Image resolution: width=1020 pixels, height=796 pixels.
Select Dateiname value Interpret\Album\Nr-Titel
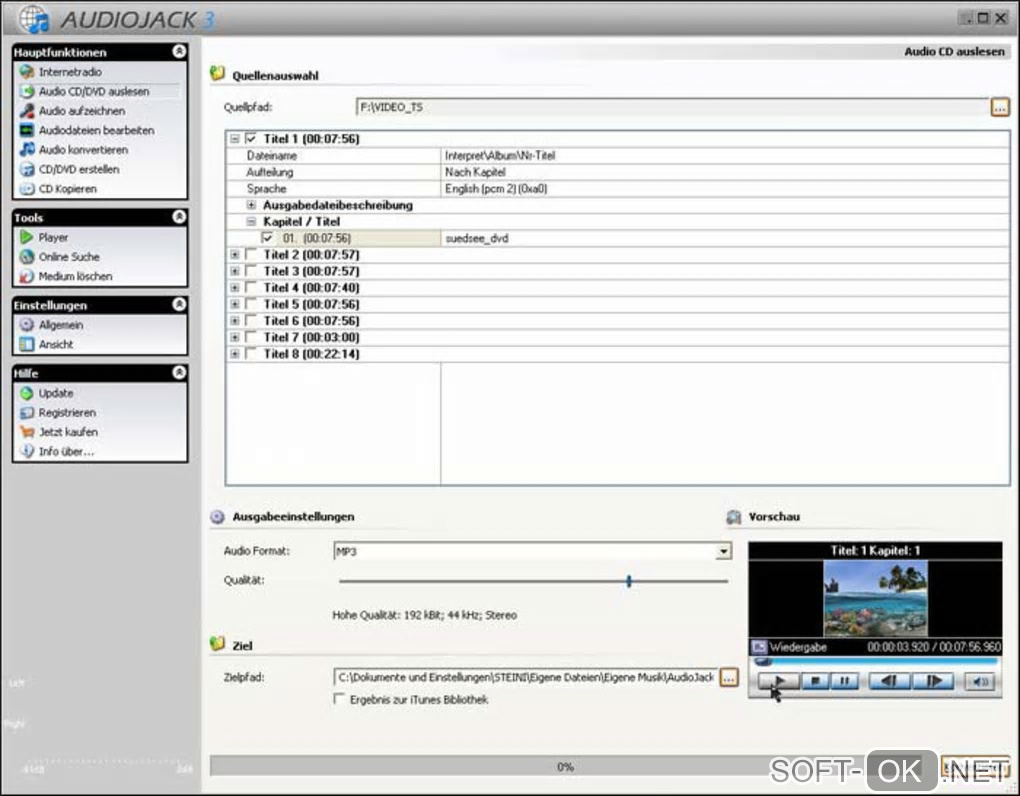pos(500,155)
